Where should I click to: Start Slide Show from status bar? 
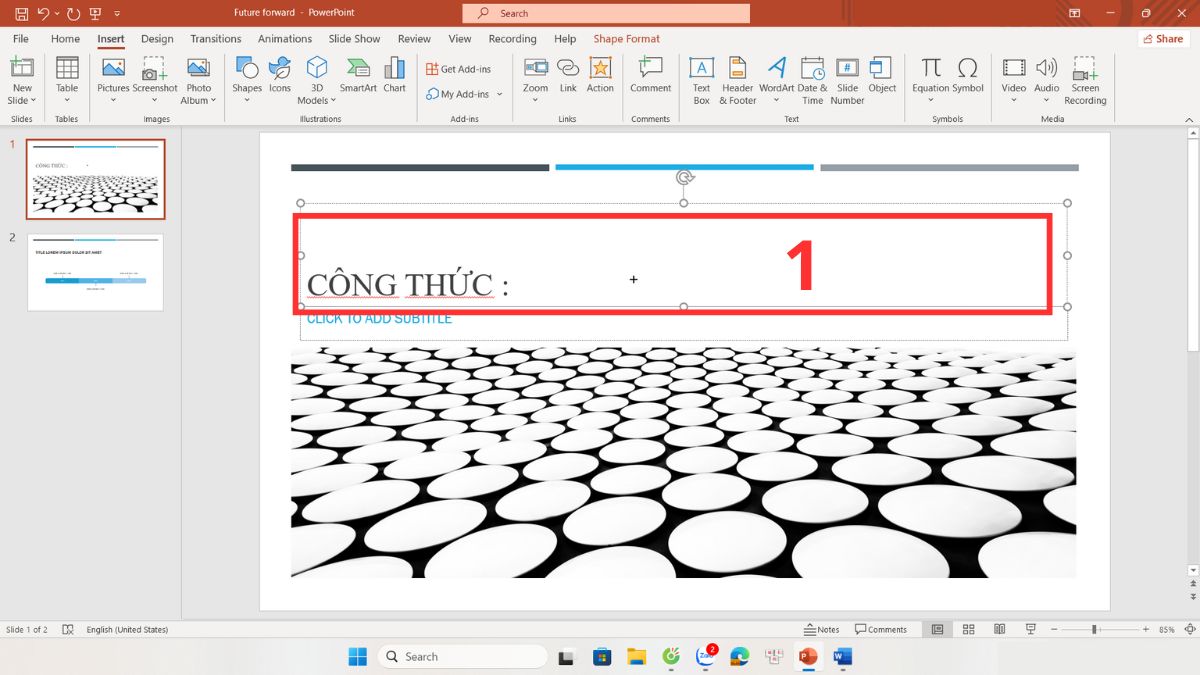pos(1030,629)
